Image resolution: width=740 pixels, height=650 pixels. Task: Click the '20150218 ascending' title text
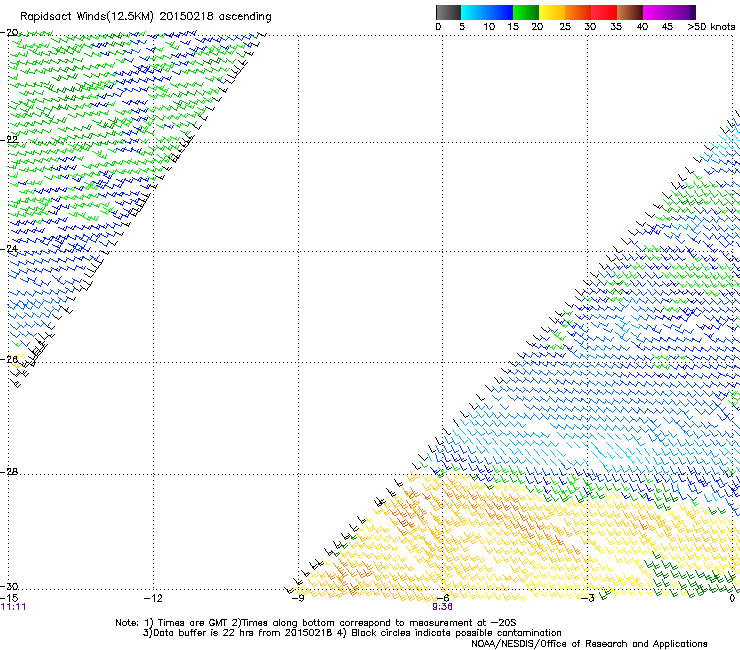pyautogui.click(x=215, y=17)
